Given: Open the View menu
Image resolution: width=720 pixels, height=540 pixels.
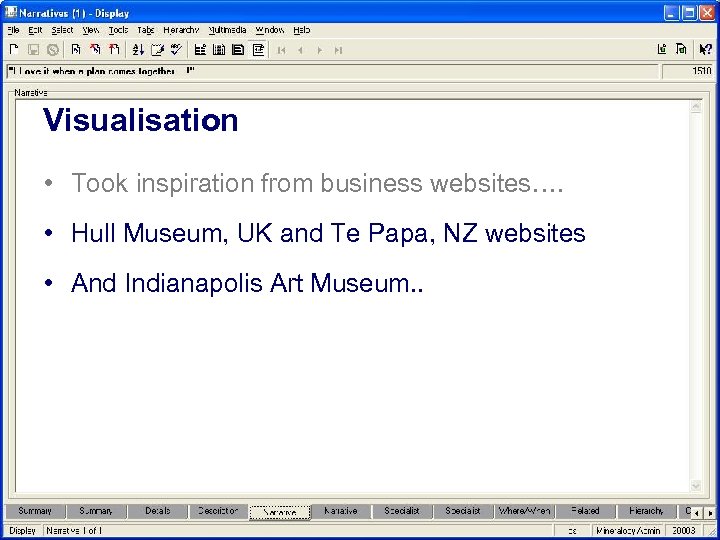Looking at the screenshot, I should click(x=91, y=30).
